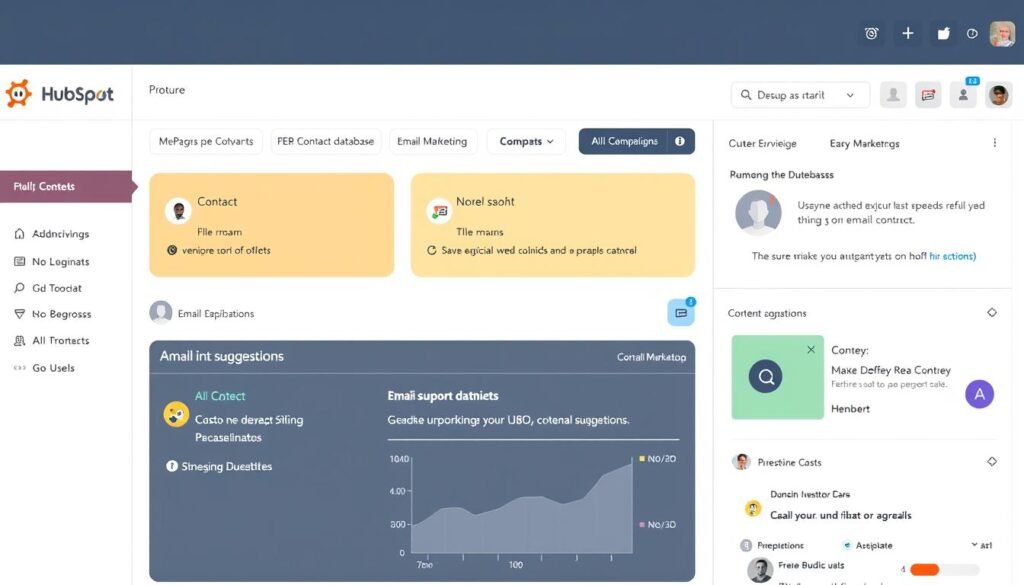Switch to the Email Marketing tab

click(432, 141)
